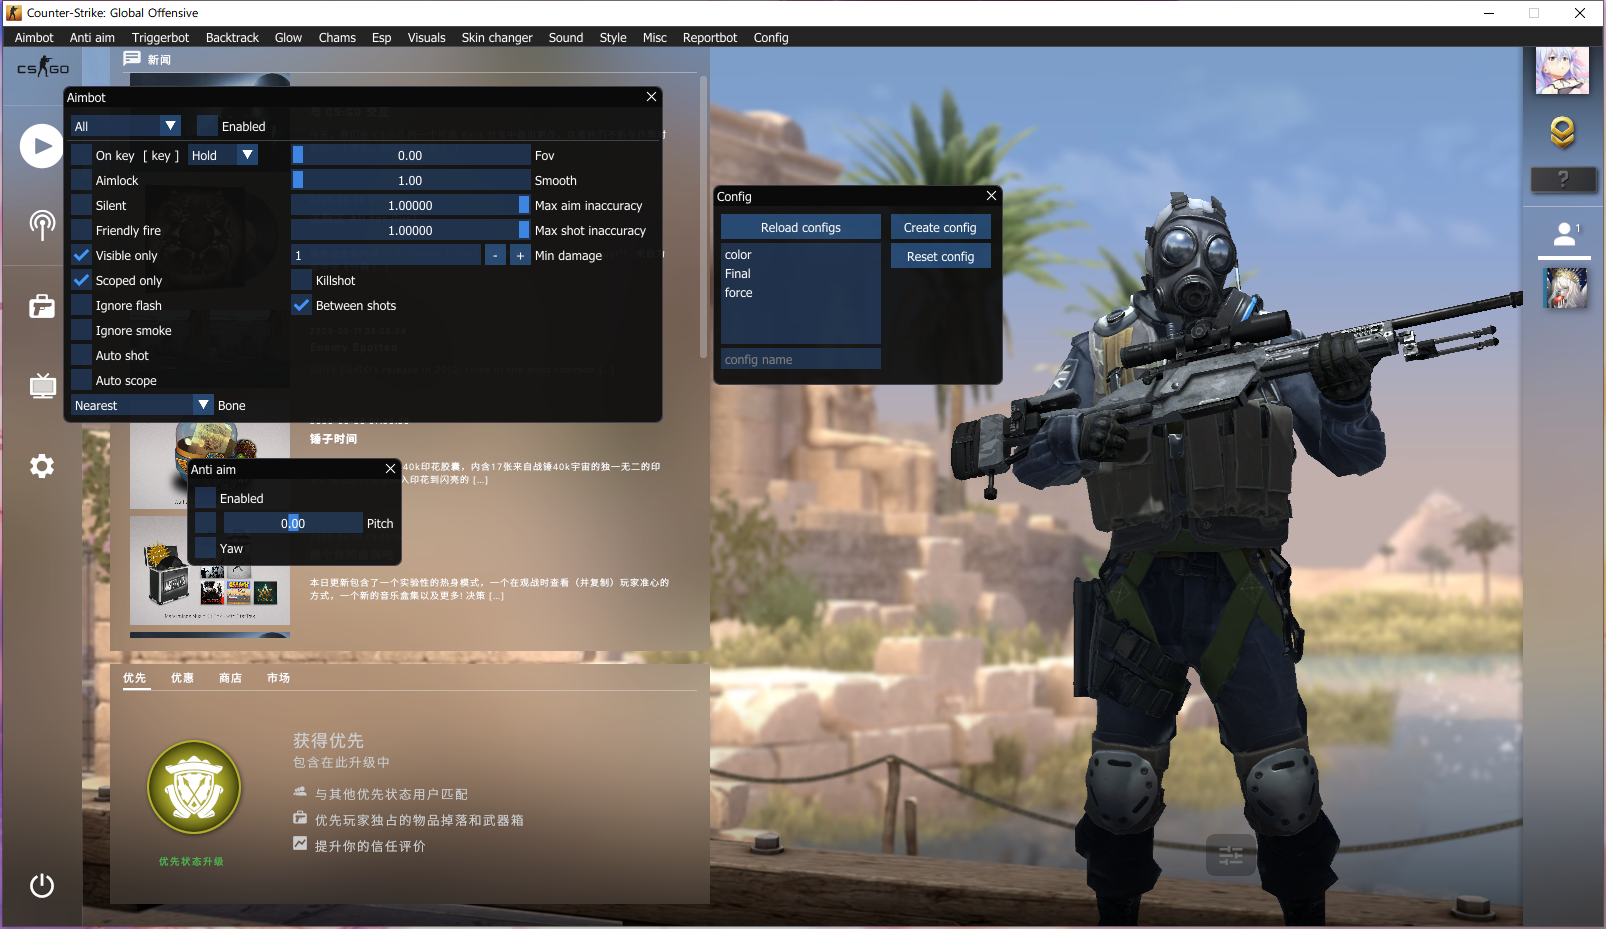Image resolution: width=1606 pixels, height=929 pixels.
Task: Click Create config button
Action: tap(940, 227)
